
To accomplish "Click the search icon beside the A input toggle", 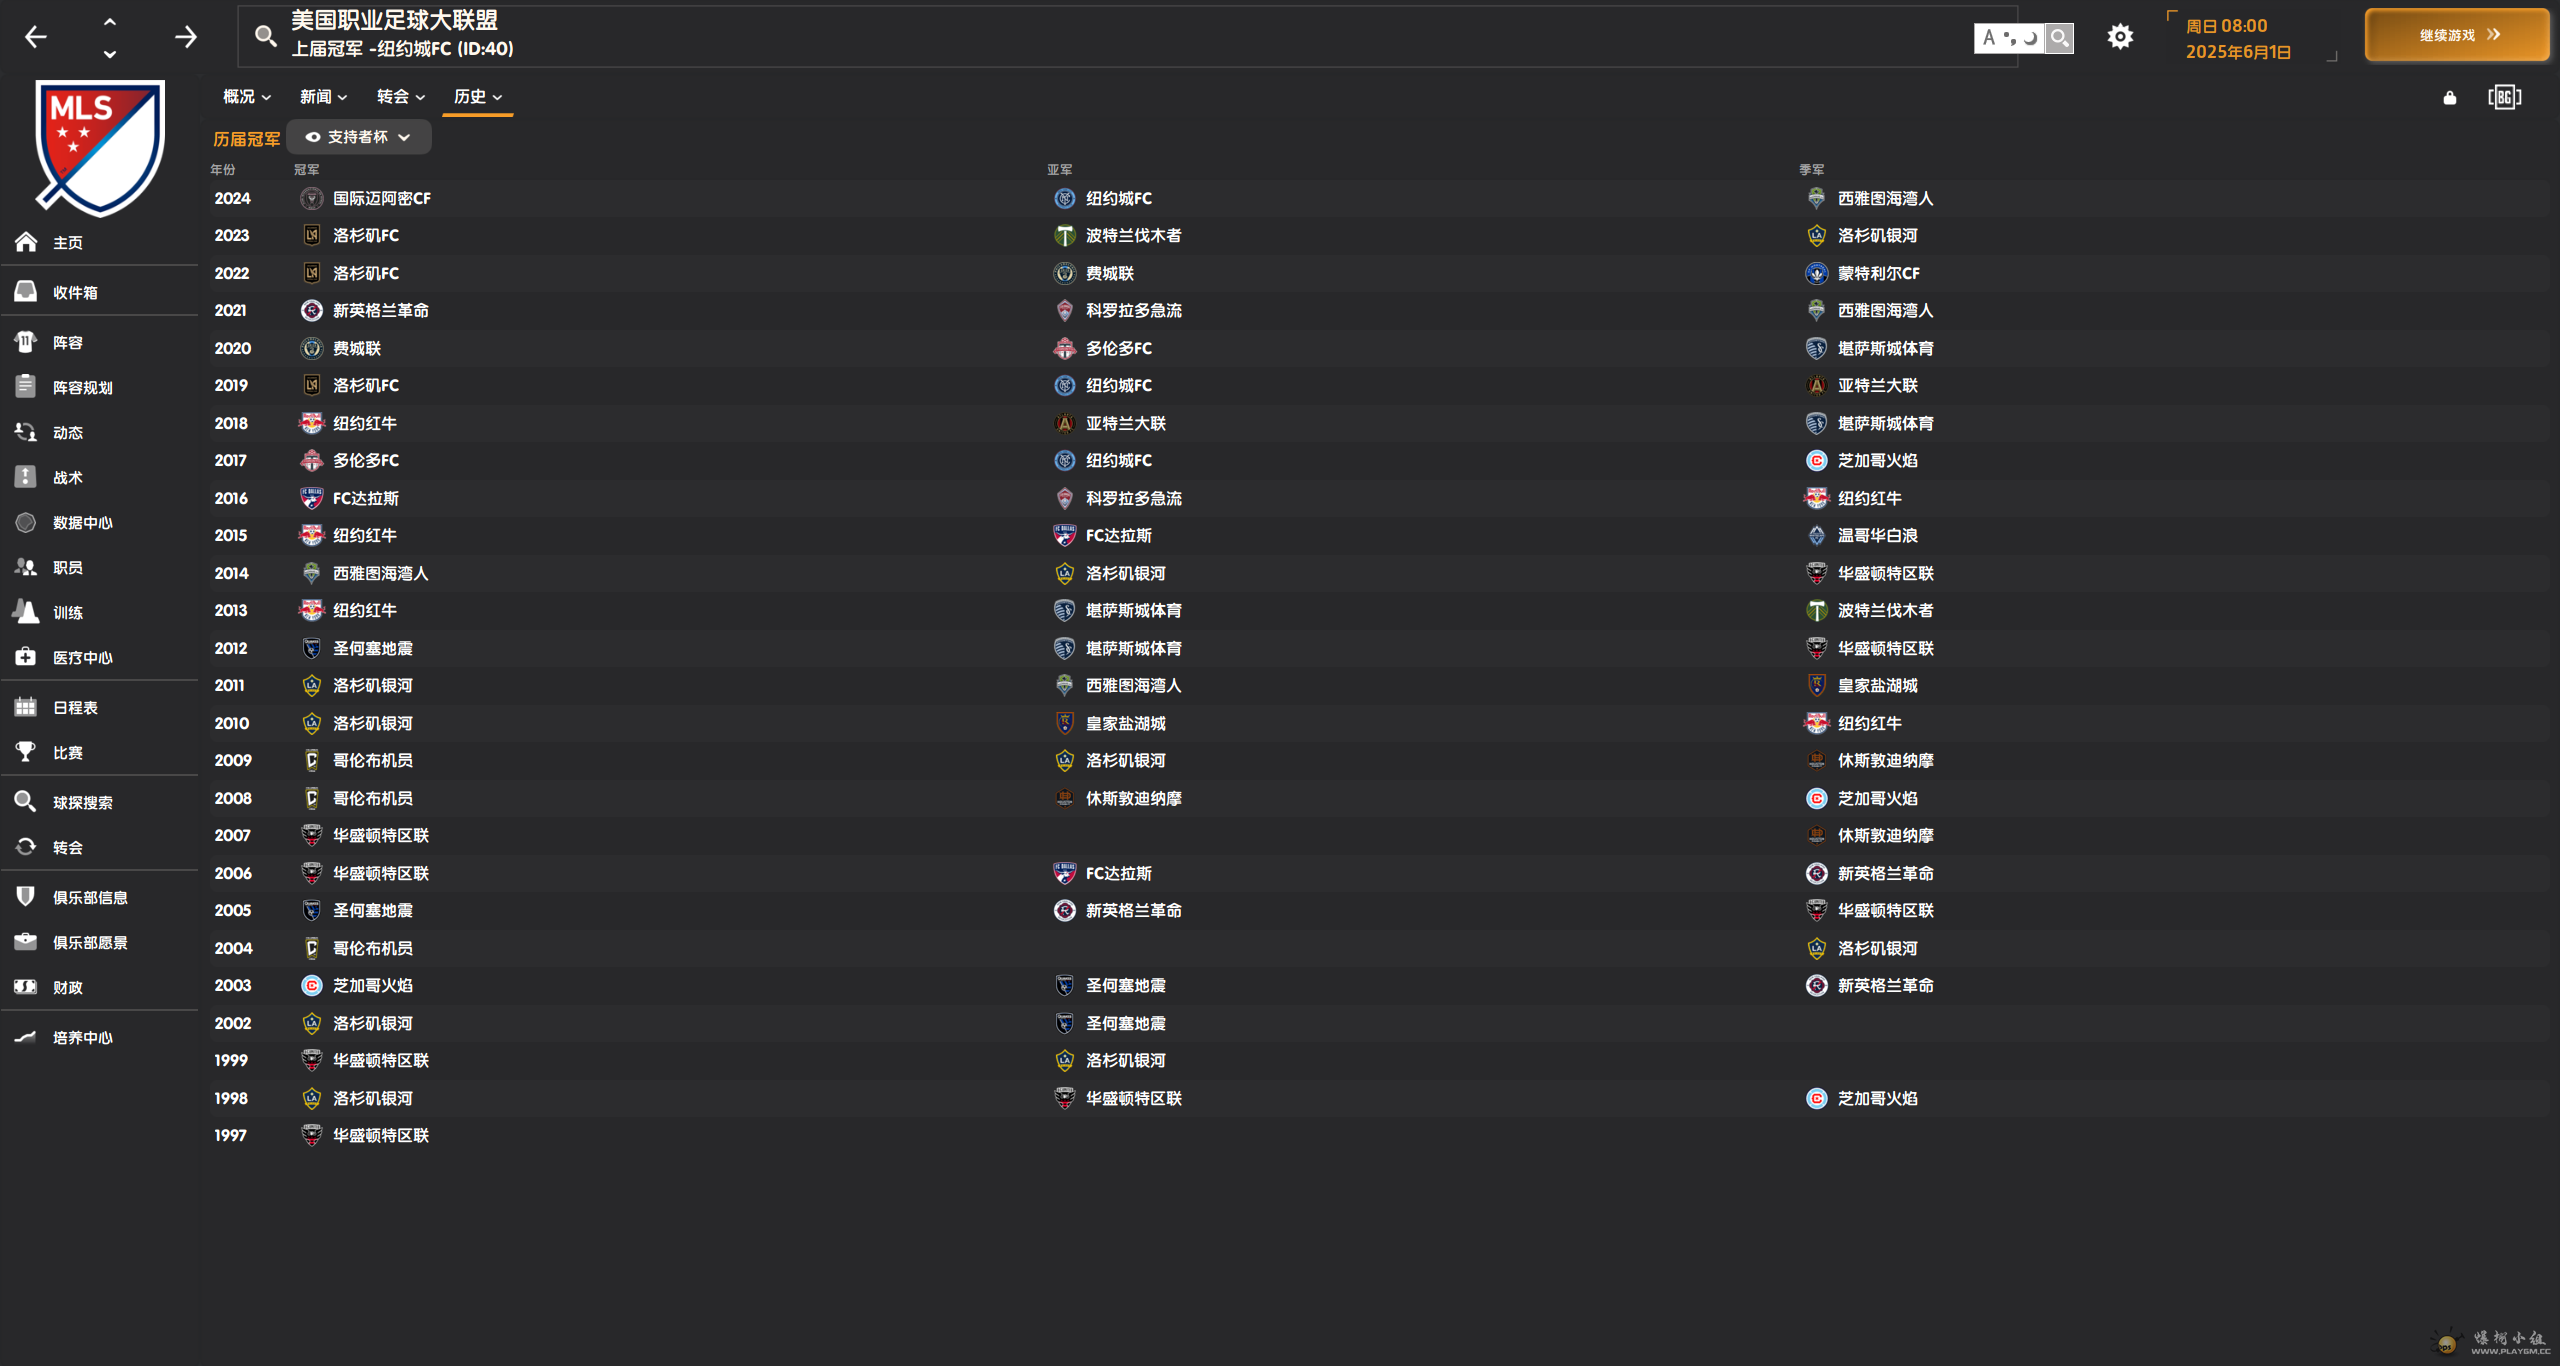I will tap(2059, 38).
